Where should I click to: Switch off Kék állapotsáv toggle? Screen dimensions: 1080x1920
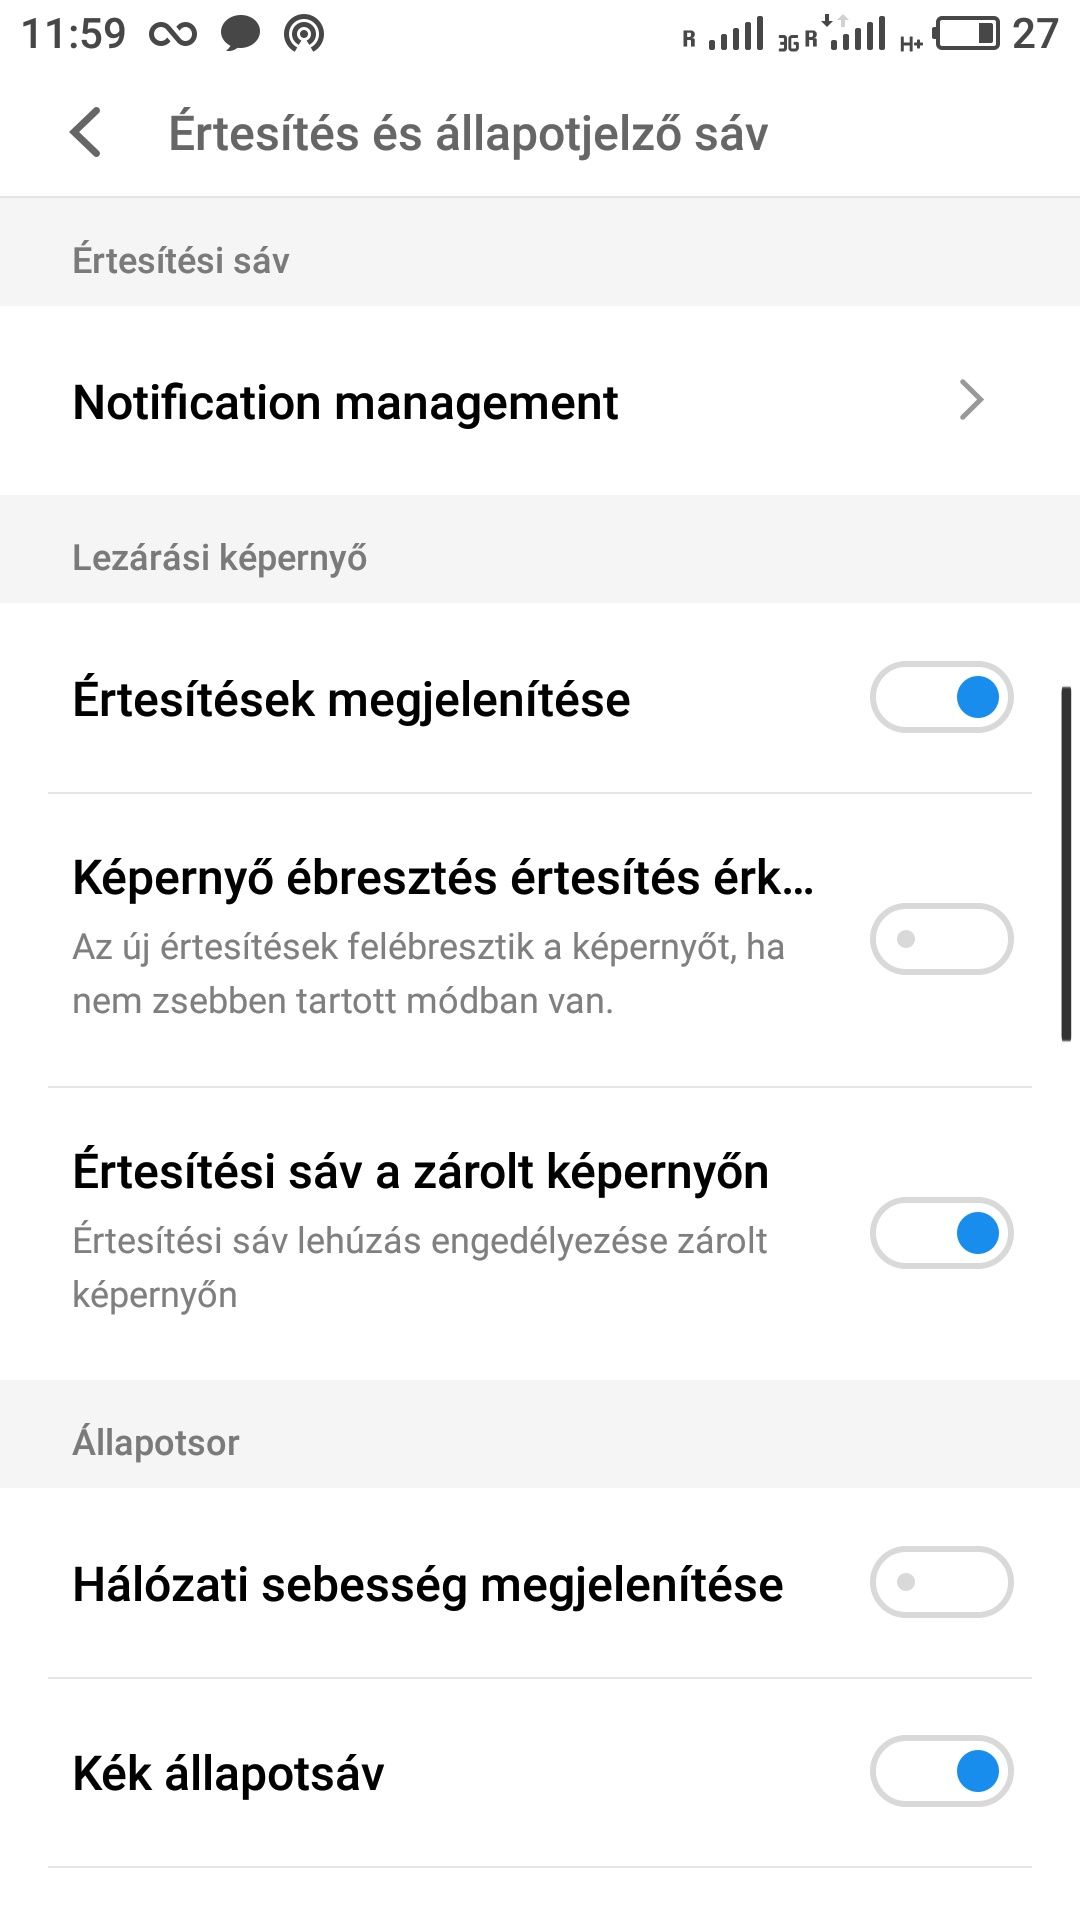tap(942, 1771)
